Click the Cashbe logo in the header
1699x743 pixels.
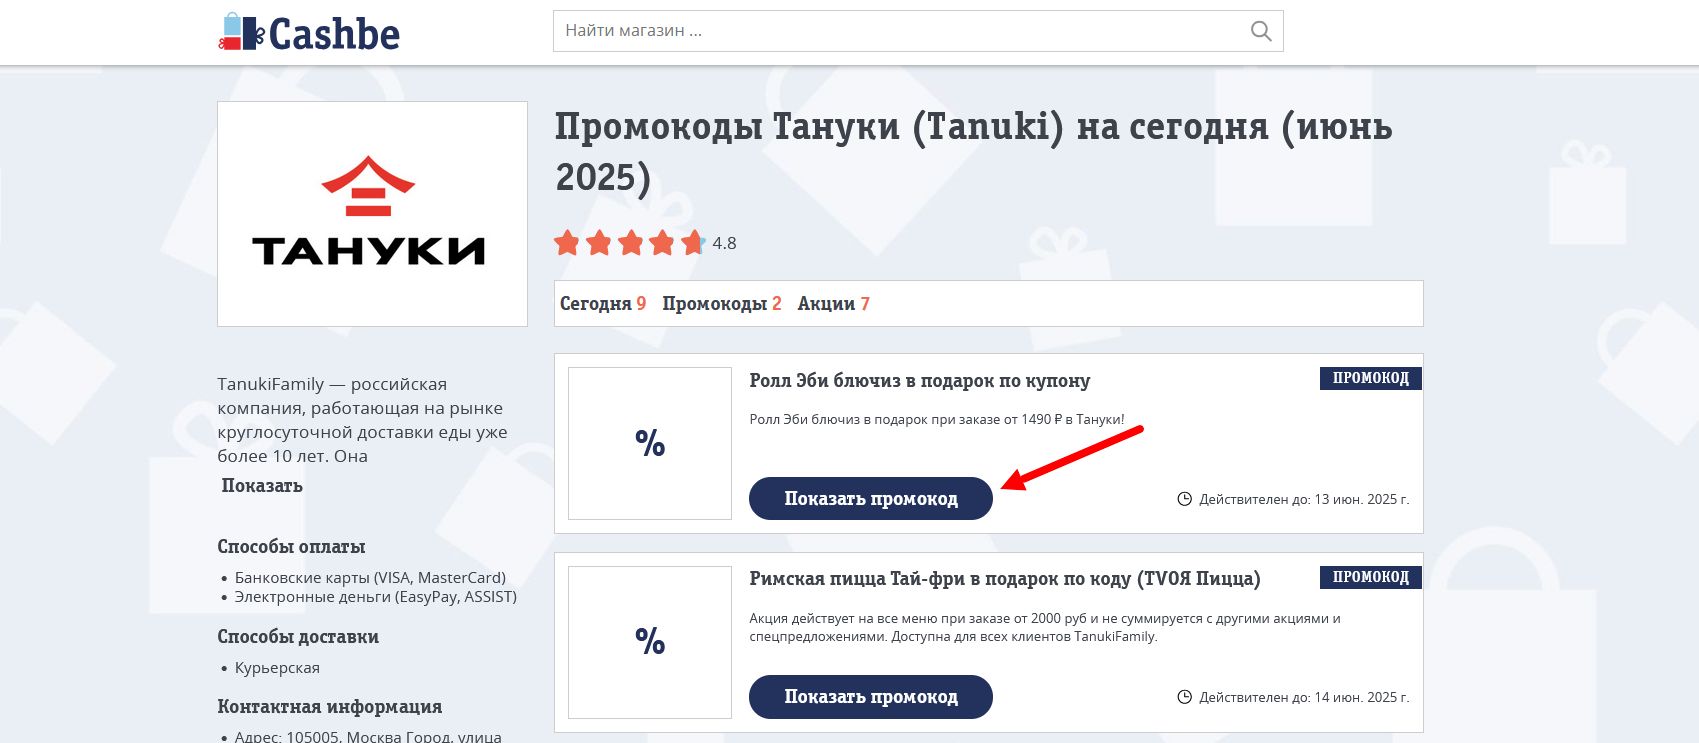(x=309, y=33)
